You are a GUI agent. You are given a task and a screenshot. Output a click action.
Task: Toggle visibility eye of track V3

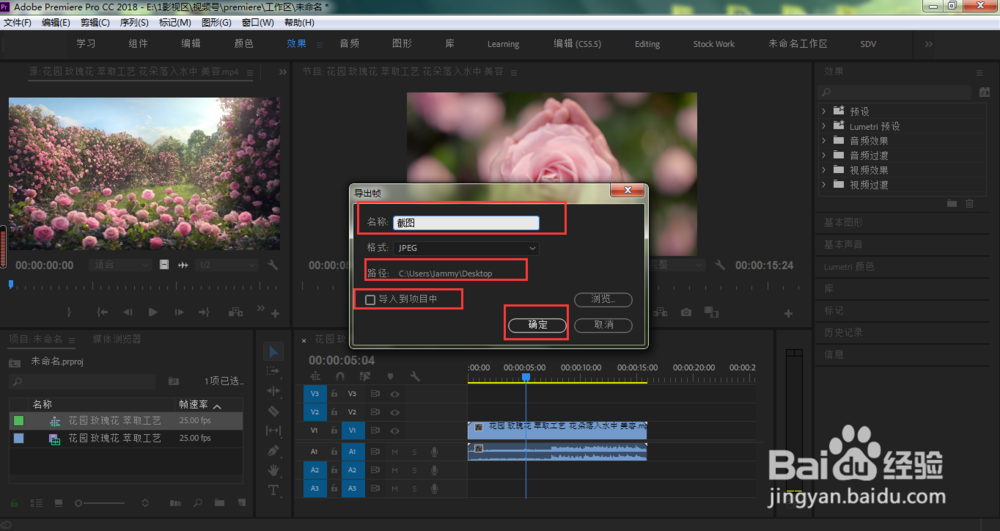point(395,394)
